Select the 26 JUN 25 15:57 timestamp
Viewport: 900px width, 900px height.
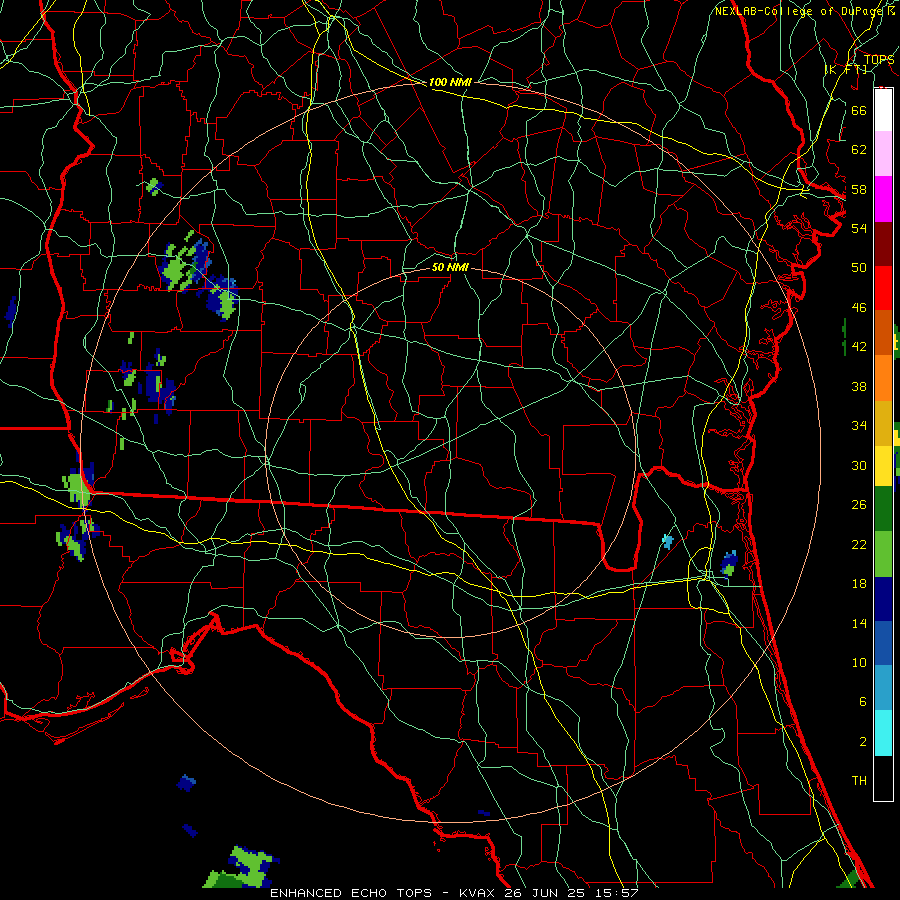point(571,893)
